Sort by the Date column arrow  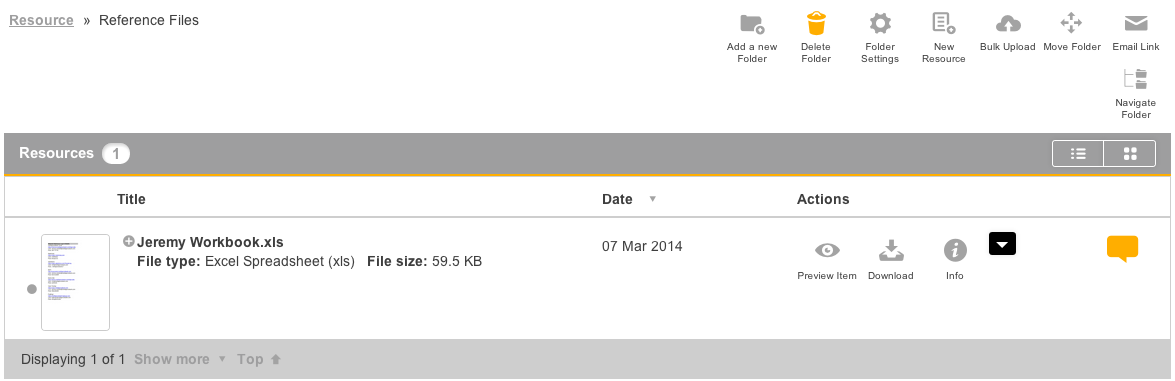pyautogui.click(x=652, y=200)
